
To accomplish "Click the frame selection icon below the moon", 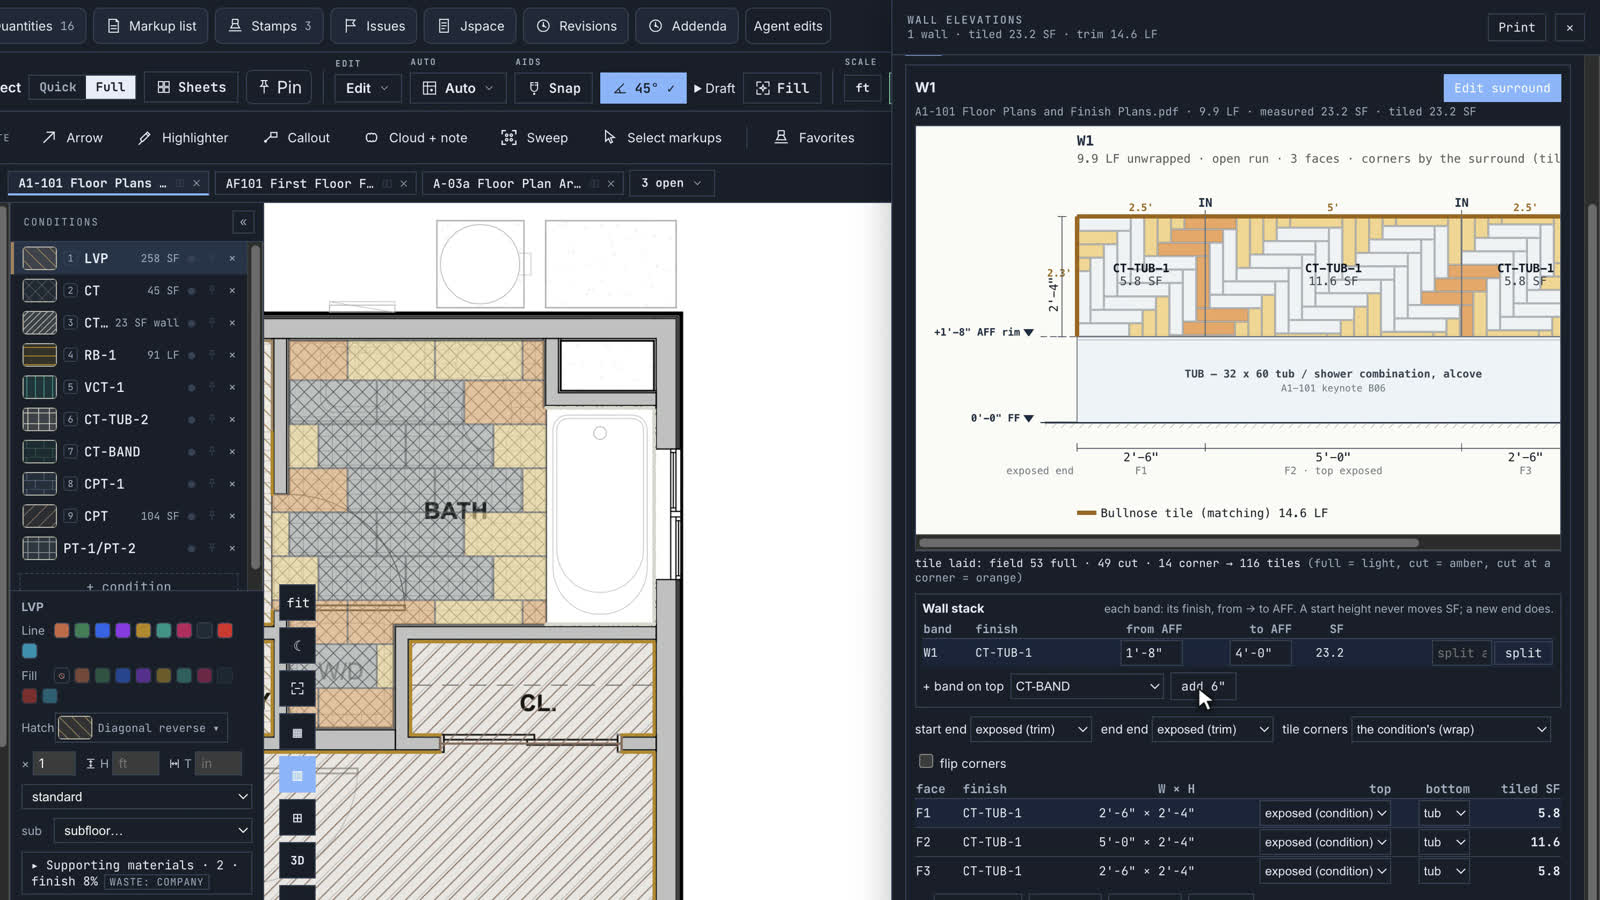I will (297, 689).
